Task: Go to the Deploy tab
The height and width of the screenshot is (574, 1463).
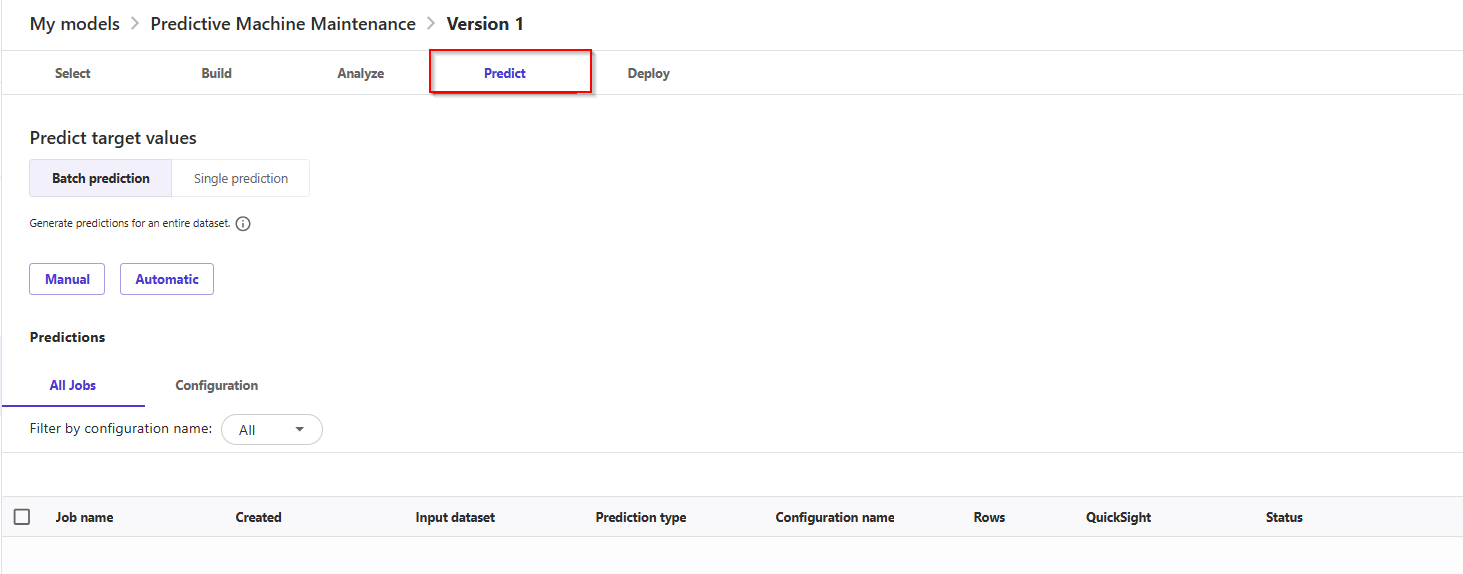Action: pos(649,73)
